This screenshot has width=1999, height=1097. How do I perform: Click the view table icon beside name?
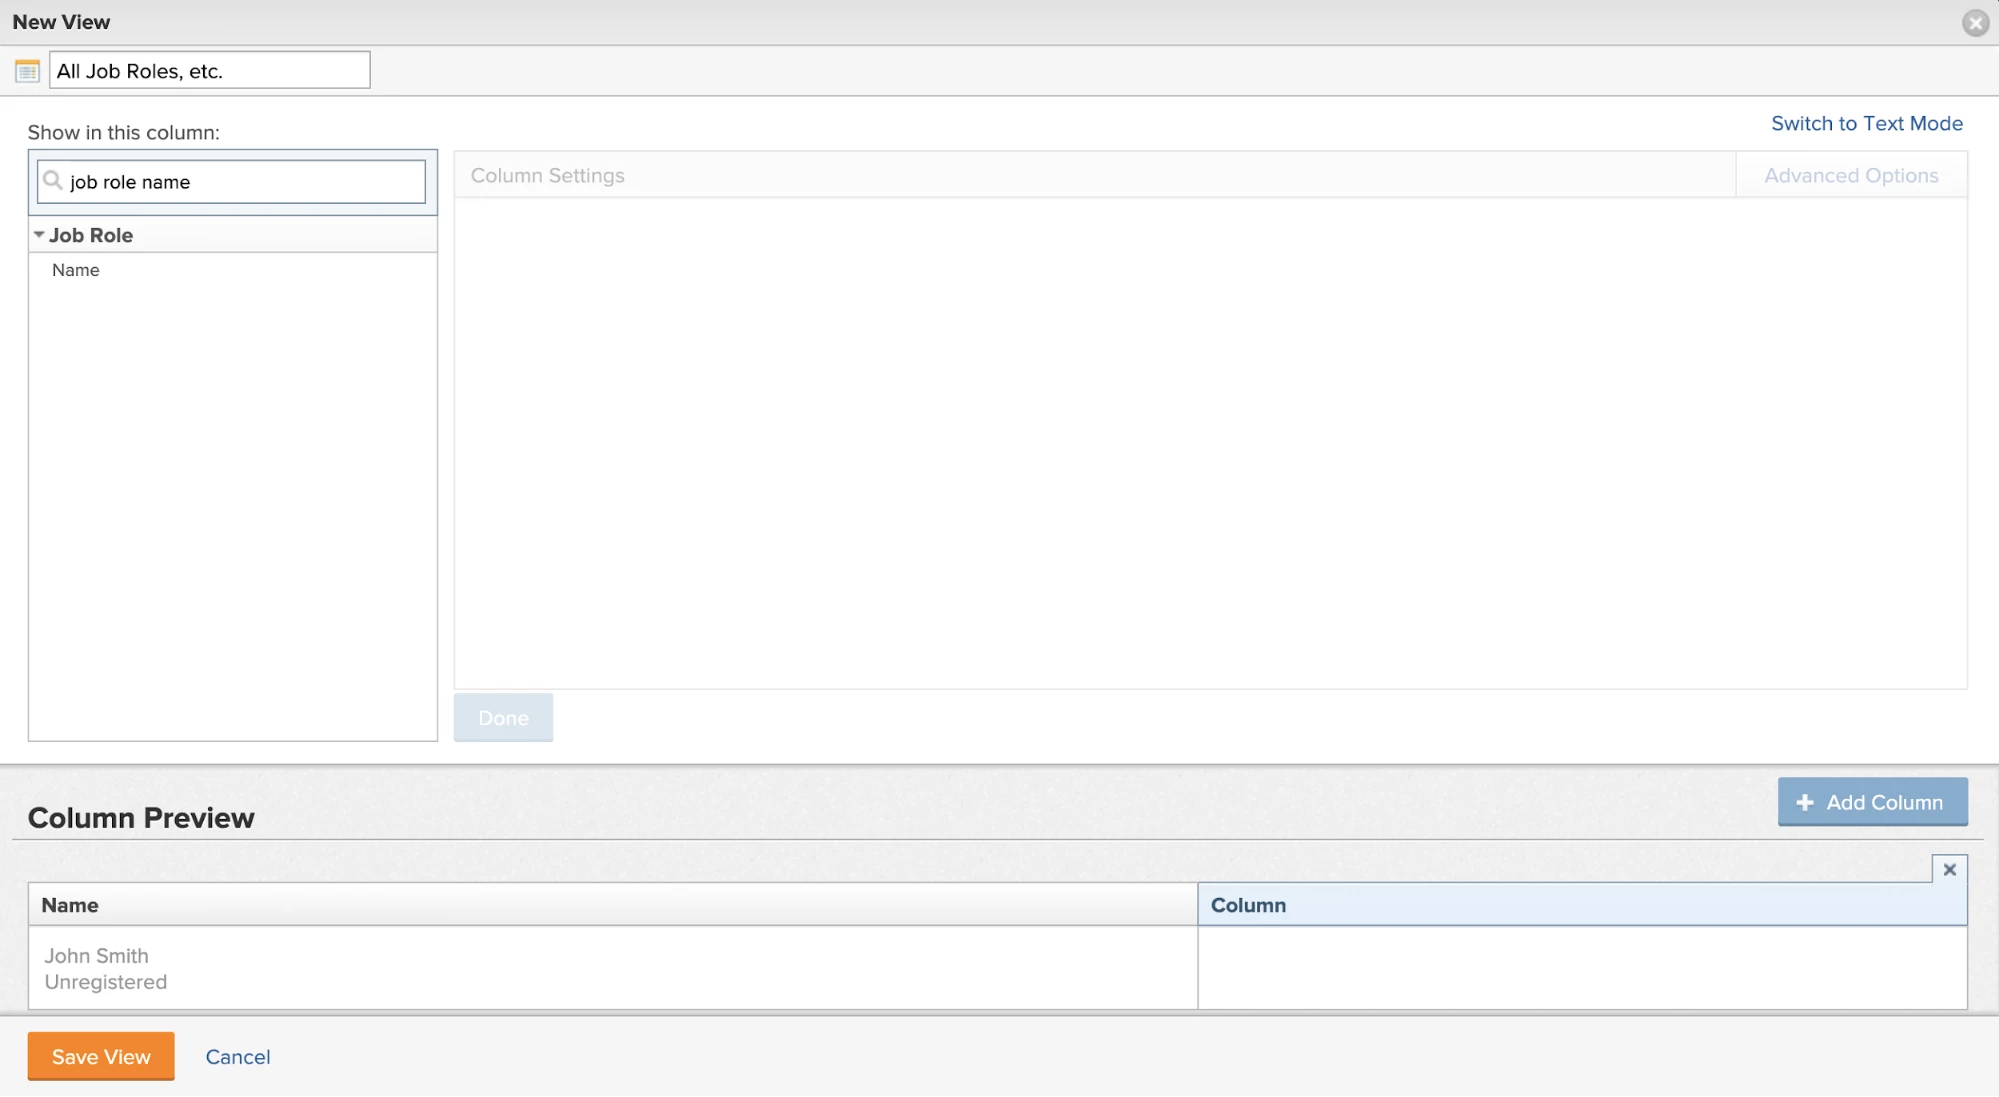27,71
